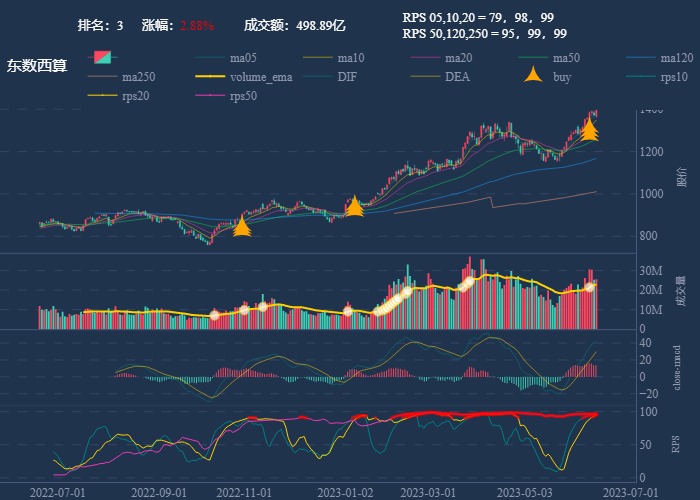Toggle the DIF legend item

tap(346, 77)
